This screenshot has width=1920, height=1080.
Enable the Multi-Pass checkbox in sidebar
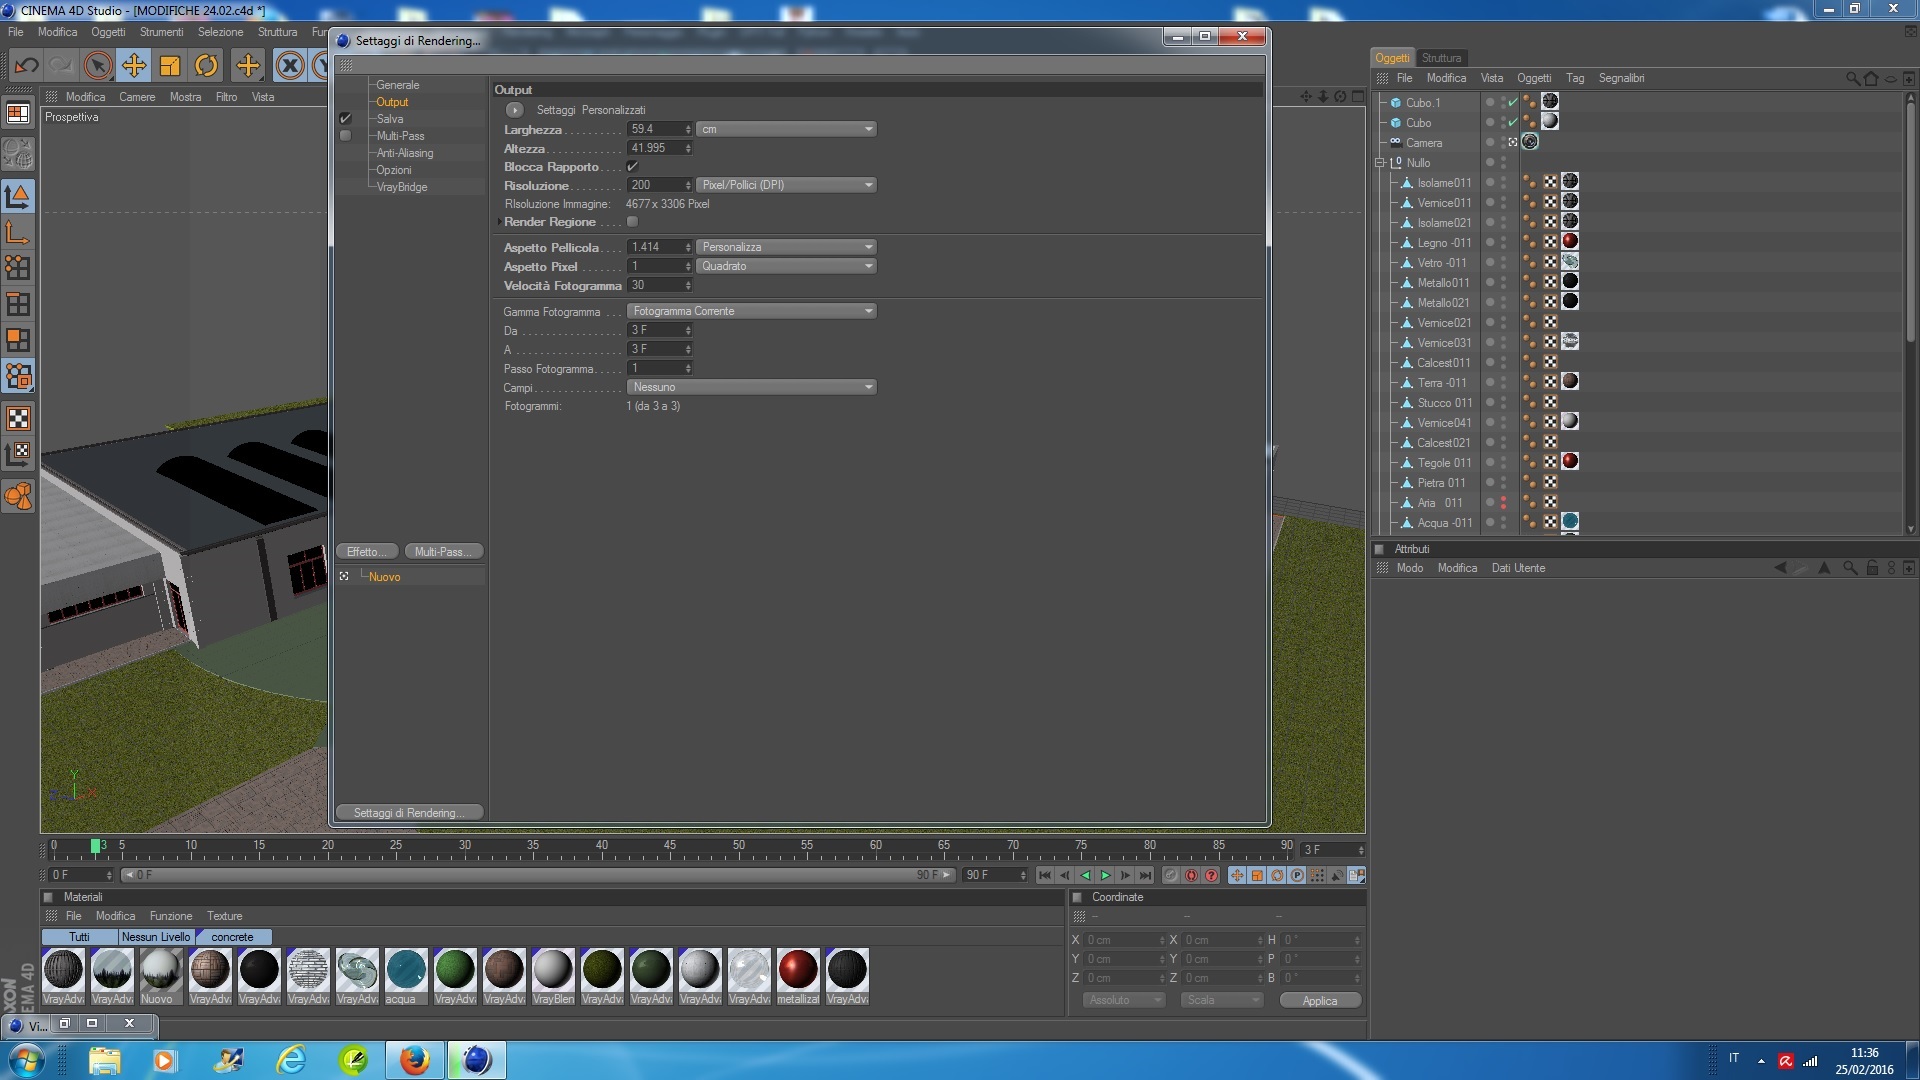[x=345, y=136]
